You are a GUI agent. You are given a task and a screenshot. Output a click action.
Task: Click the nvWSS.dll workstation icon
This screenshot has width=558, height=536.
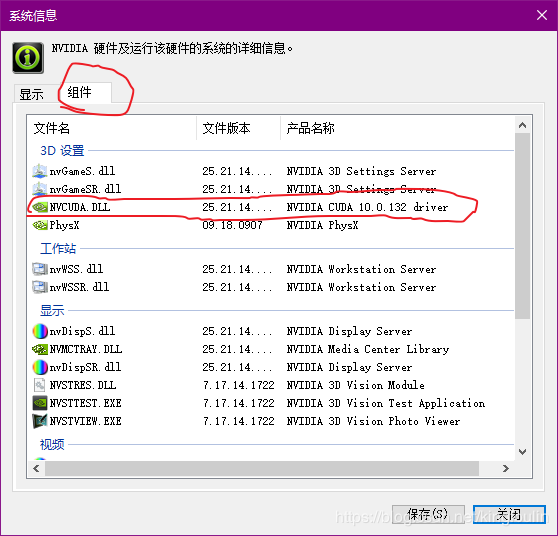40,269
